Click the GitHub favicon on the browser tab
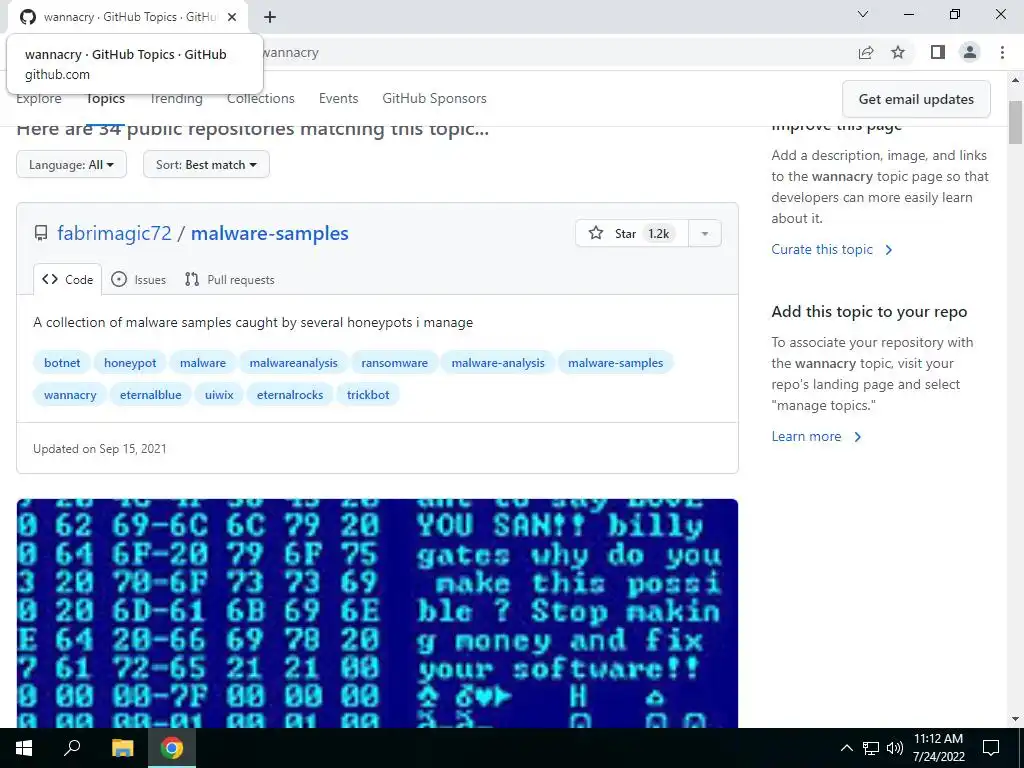Viewport: 1024px width, 768px height. [x=27, y=17]
